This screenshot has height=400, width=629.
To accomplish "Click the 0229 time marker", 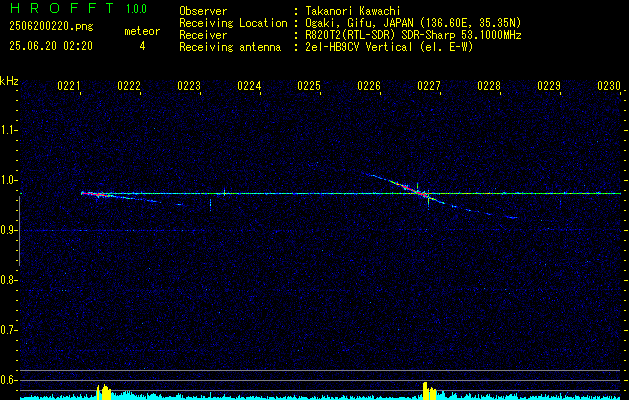I will [549, 86].
